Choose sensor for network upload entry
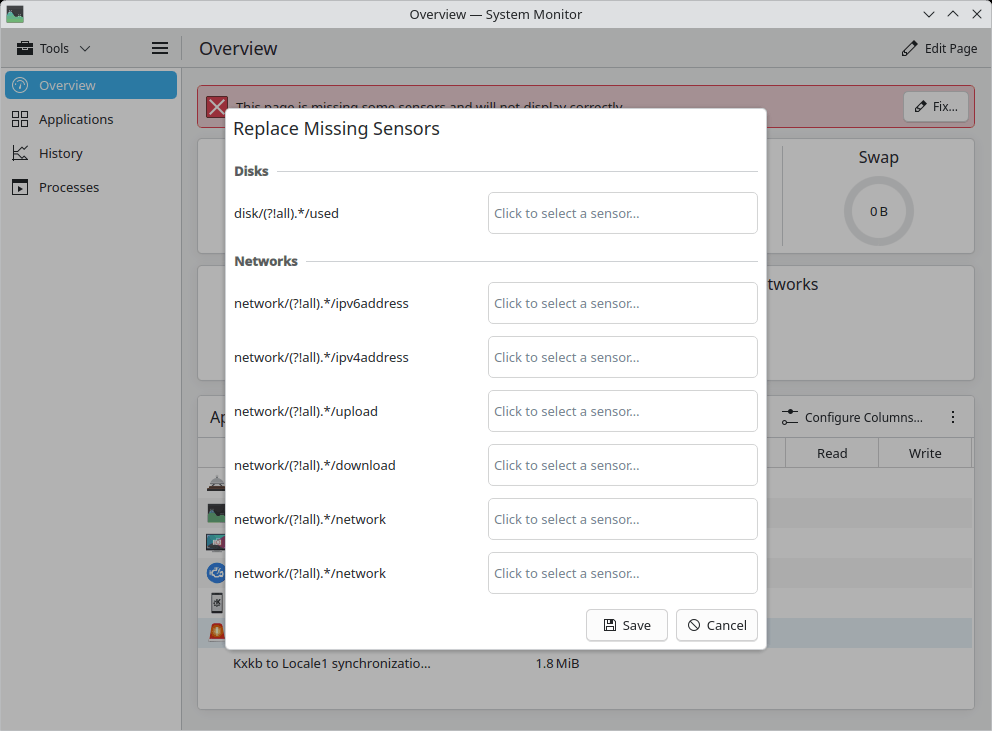 622,411
